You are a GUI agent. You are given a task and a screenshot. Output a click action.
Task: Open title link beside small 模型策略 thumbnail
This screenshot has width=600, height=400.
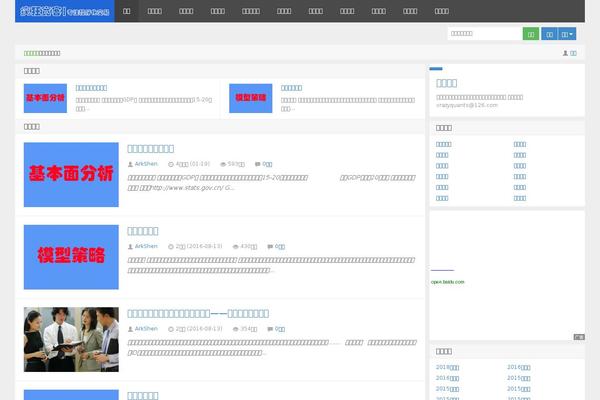pyautogui.click(x=291, y=88)
